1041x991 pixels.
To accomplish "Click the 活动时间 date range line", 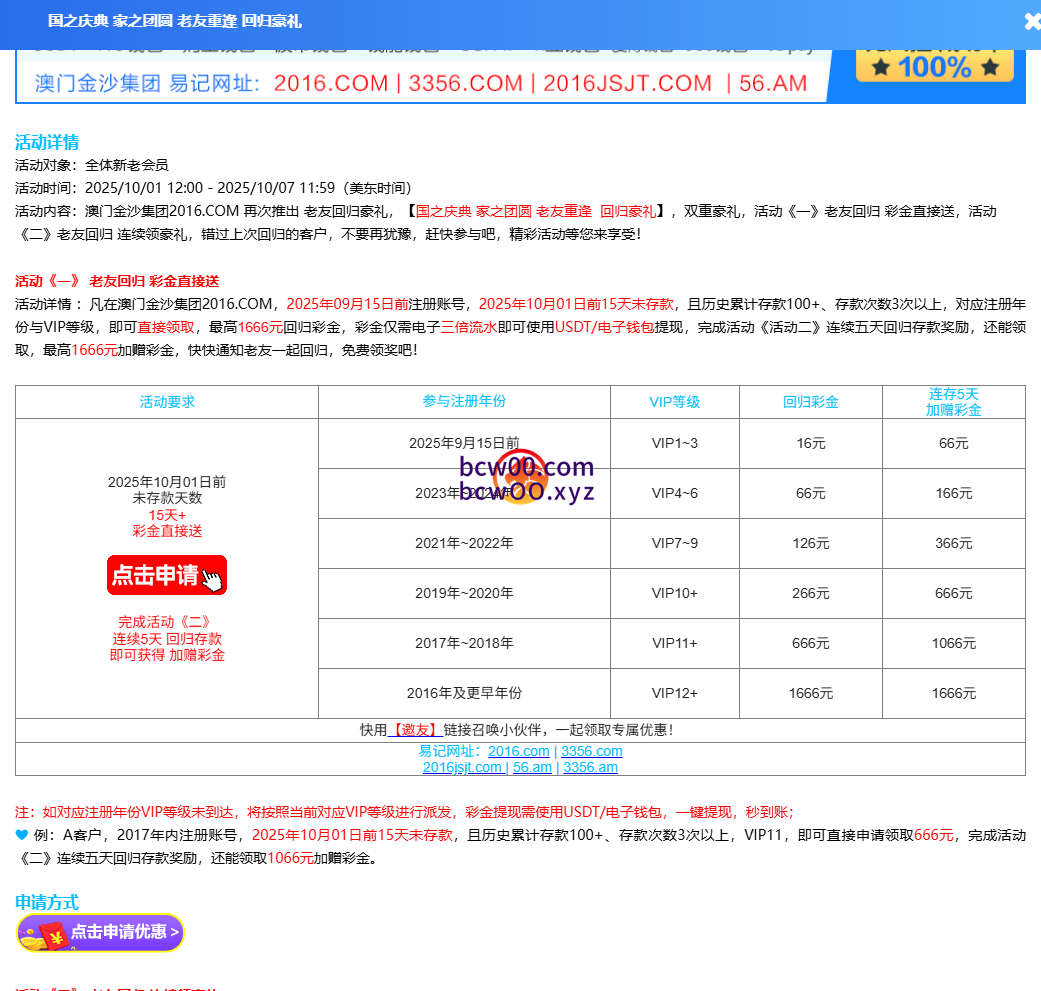I will click(213, 189).
